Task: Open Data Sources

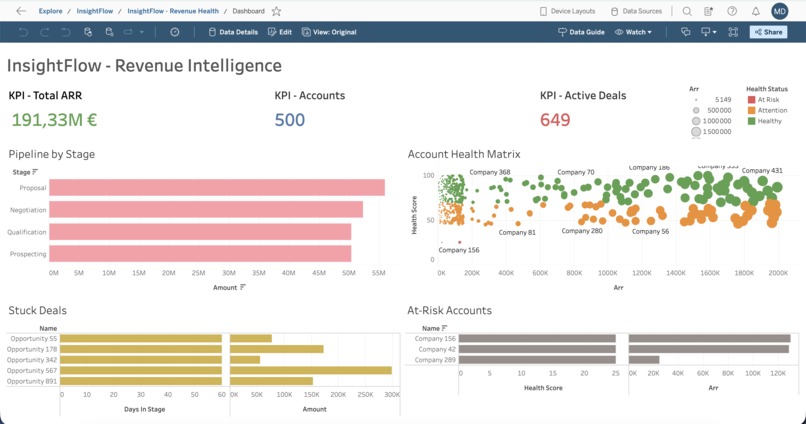Action: coord(636,11)
